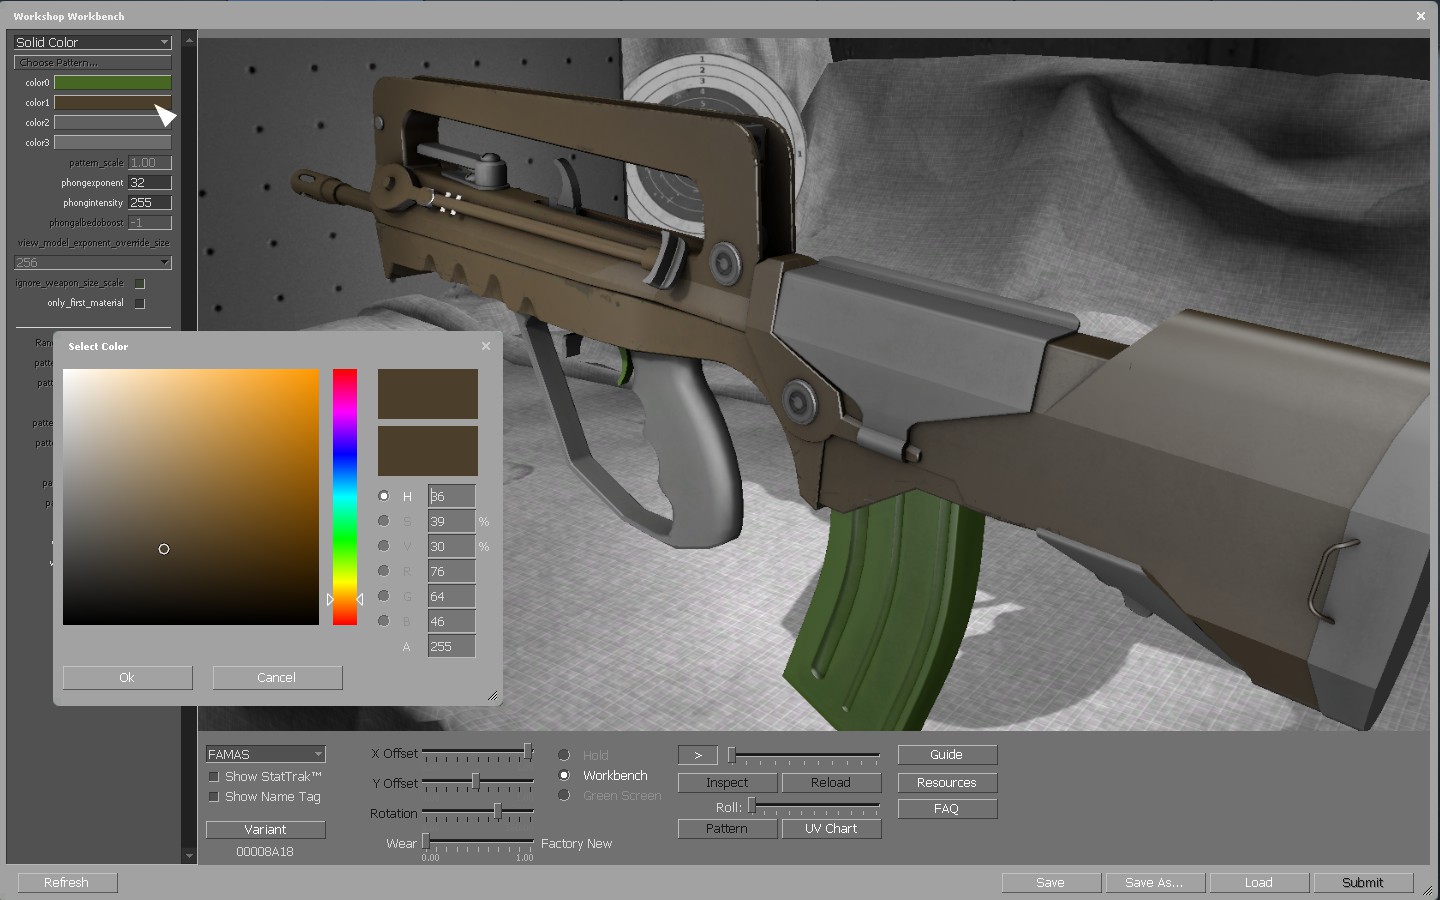Click the Choose Pattern button
Image resolution: width=1440 pixels, height=900 pixels.
93,62
